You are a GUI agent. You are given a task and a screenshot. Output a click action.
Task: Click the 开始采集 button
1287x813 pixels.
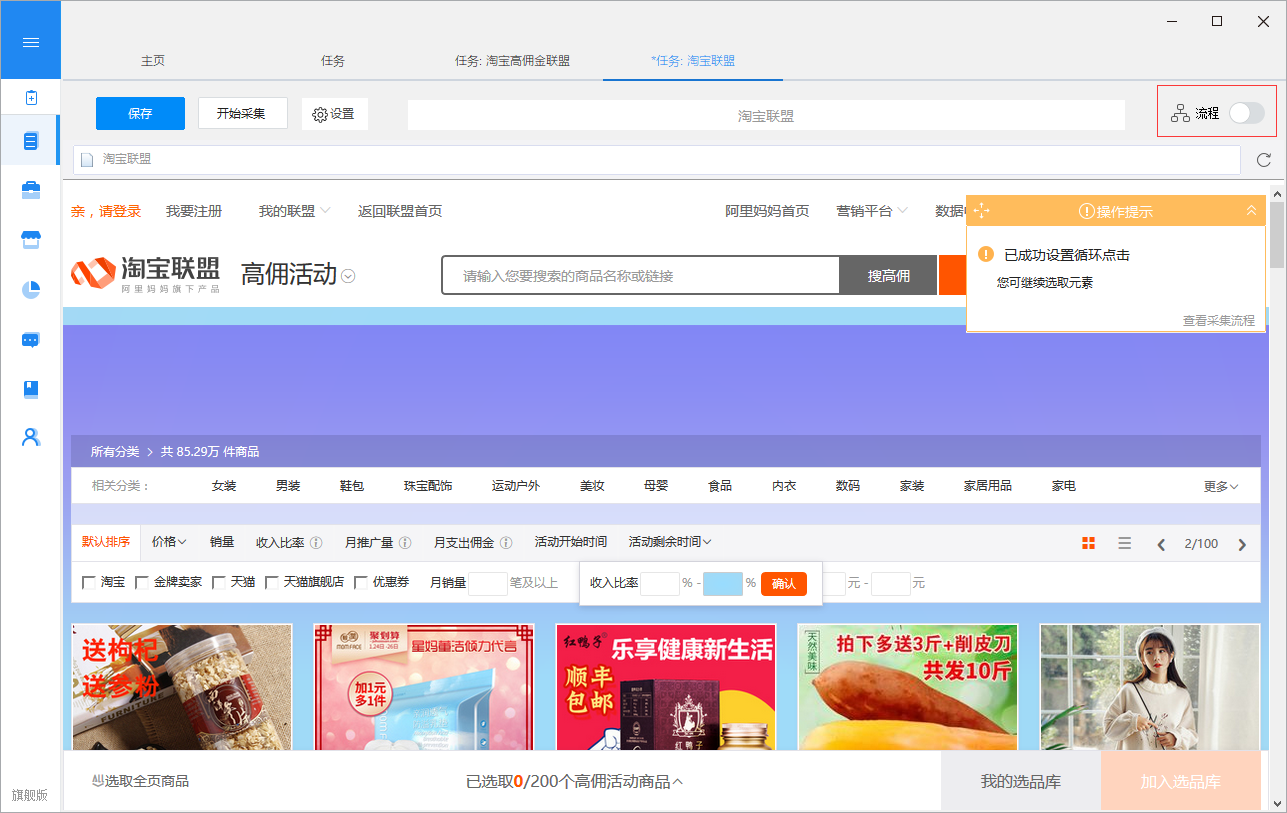(243, 113)
